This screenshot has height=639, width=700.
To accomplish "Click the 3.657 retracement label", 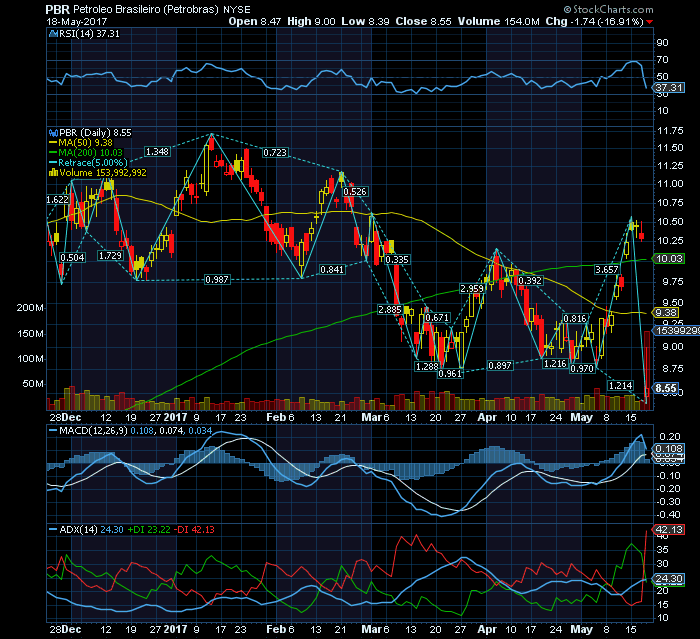I will tap(607, 269).
